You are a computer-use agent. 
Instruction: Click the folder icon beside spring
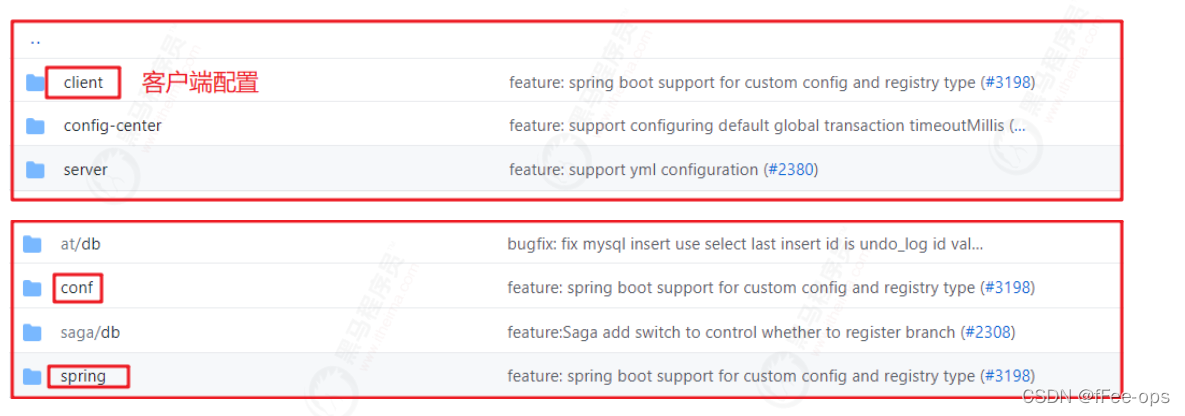(33, 377)
